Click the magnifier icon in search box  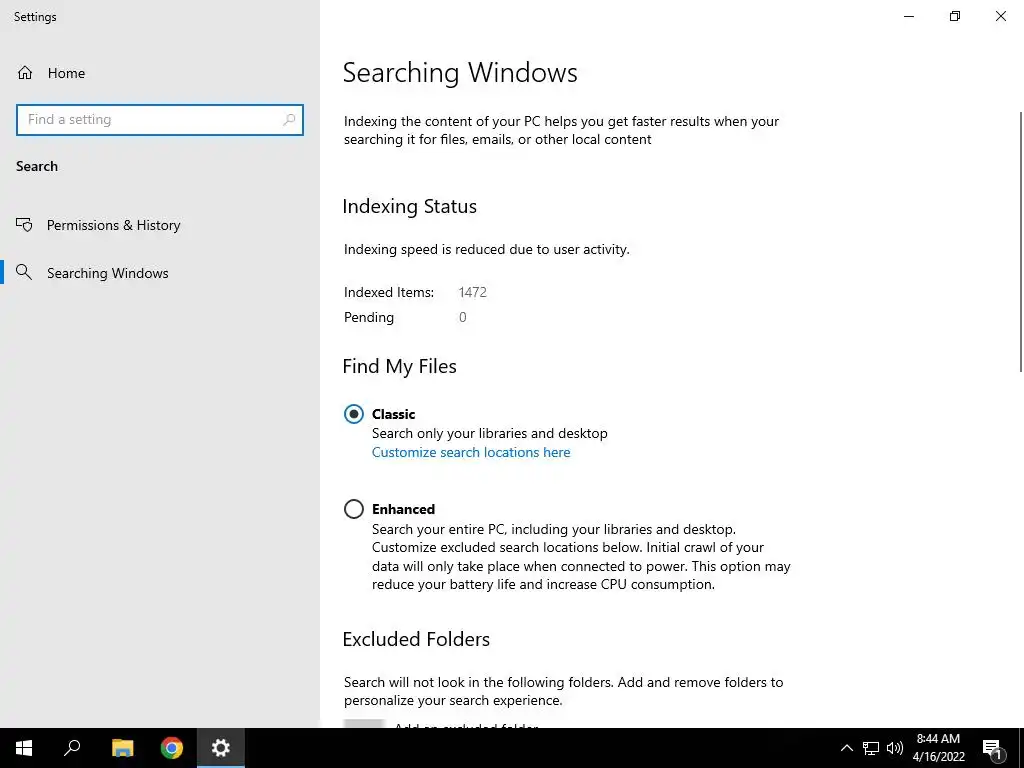(289, 120)
